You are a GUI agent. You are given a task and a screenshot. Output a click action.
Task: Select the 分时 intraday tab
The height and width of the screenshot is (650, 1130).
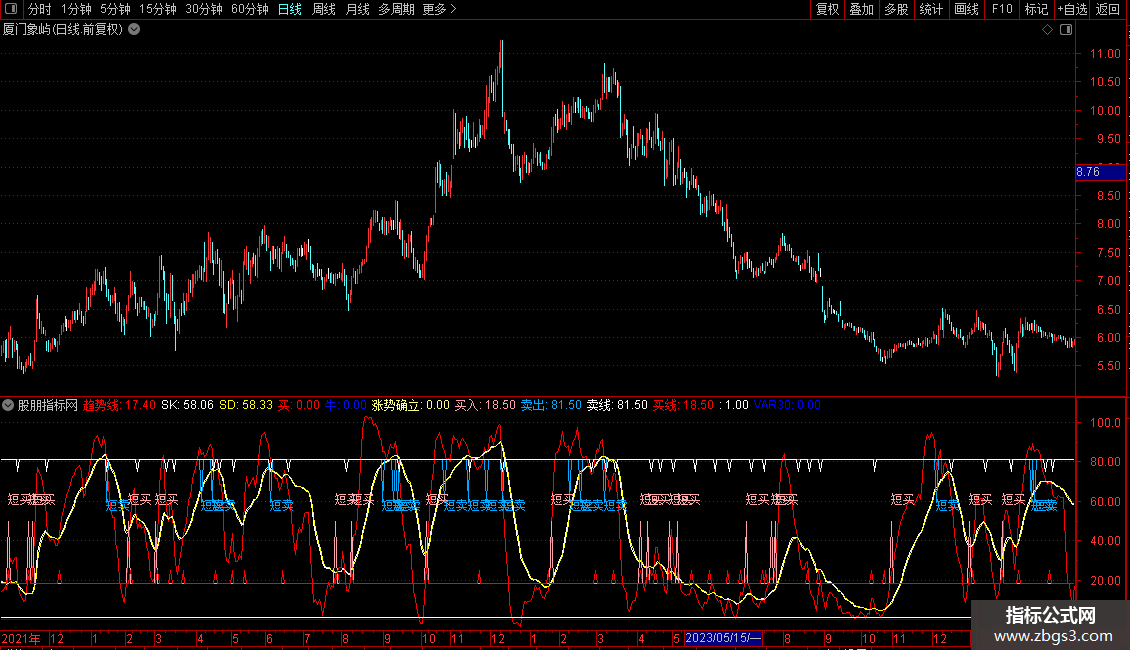pyautogui.click(x=39, y=9)
